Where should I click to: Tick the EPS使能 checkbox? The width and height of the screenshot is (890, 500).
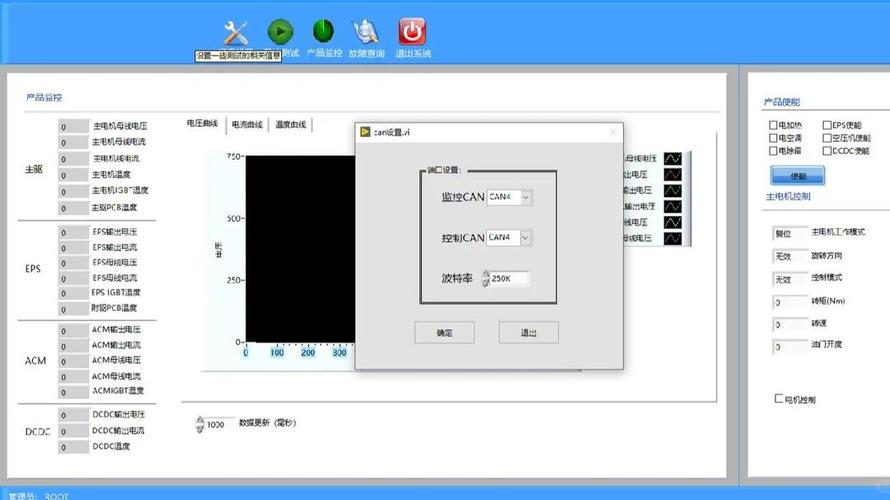click(x=827, y=125)
